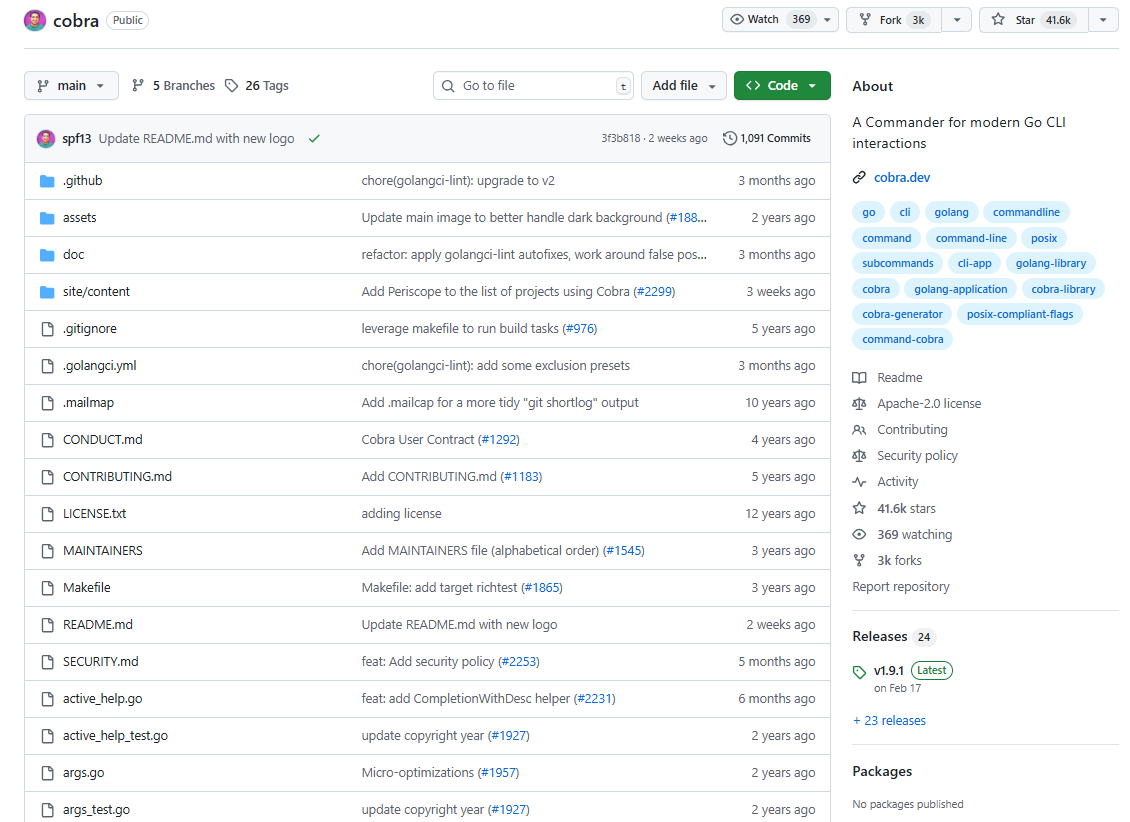The height and width of the screenshot is (822, 1130).
Task: Click the magnifier icon in Go to file
Action: pyautogui.click(x=448, y=86)
